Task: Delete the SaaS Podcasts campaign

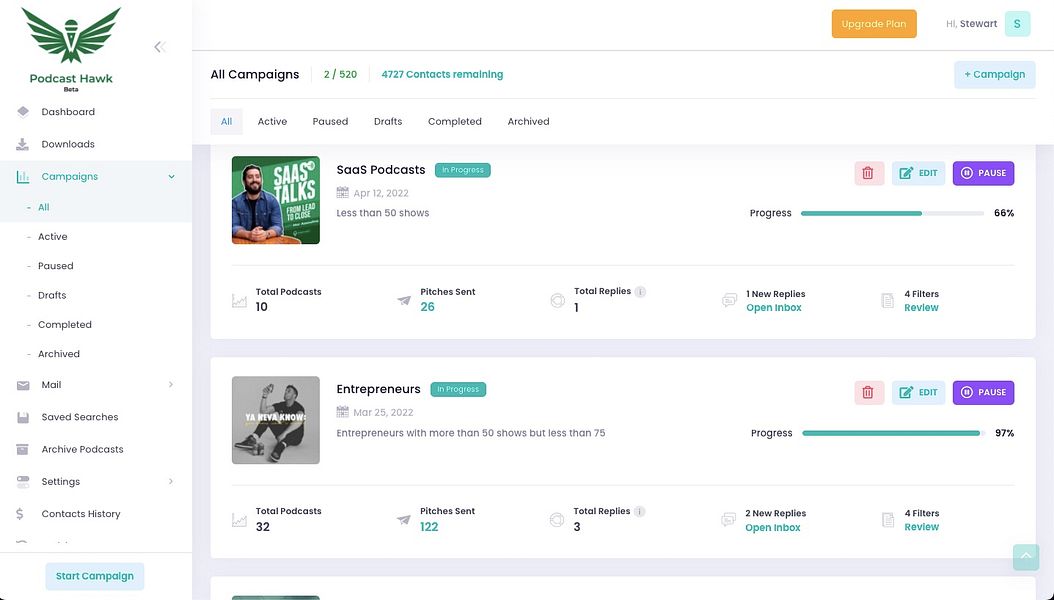Action: click(868, 173)
